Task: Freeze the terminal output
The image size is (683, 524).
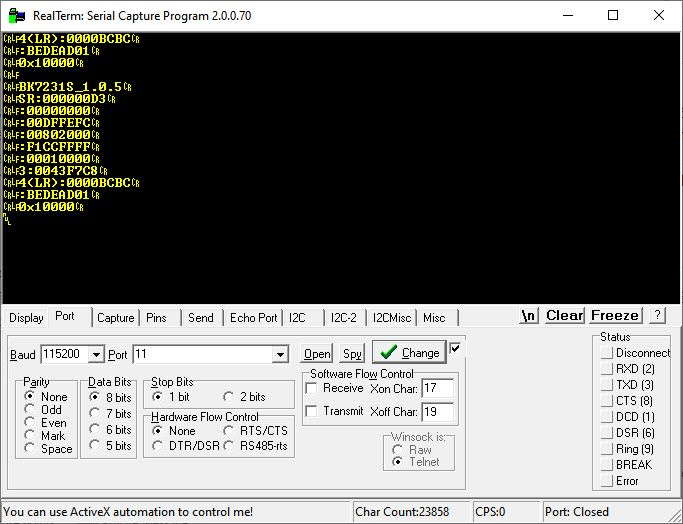Action: [x=615, y=315]
